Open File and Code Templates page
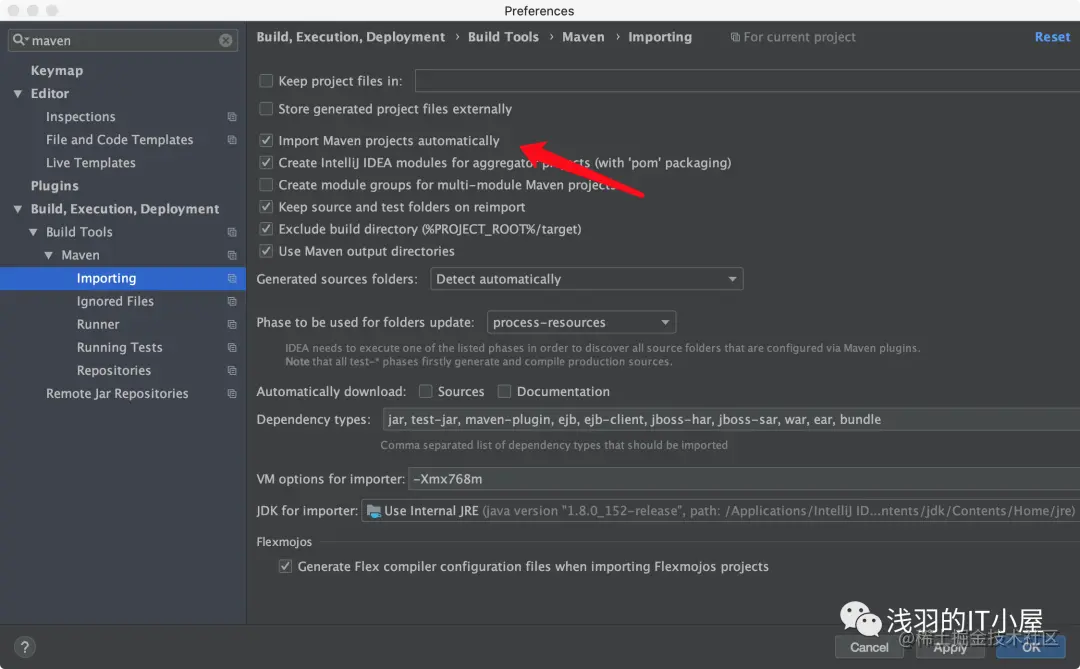This screenshot has height=669, width=1080. coord(120,140)
